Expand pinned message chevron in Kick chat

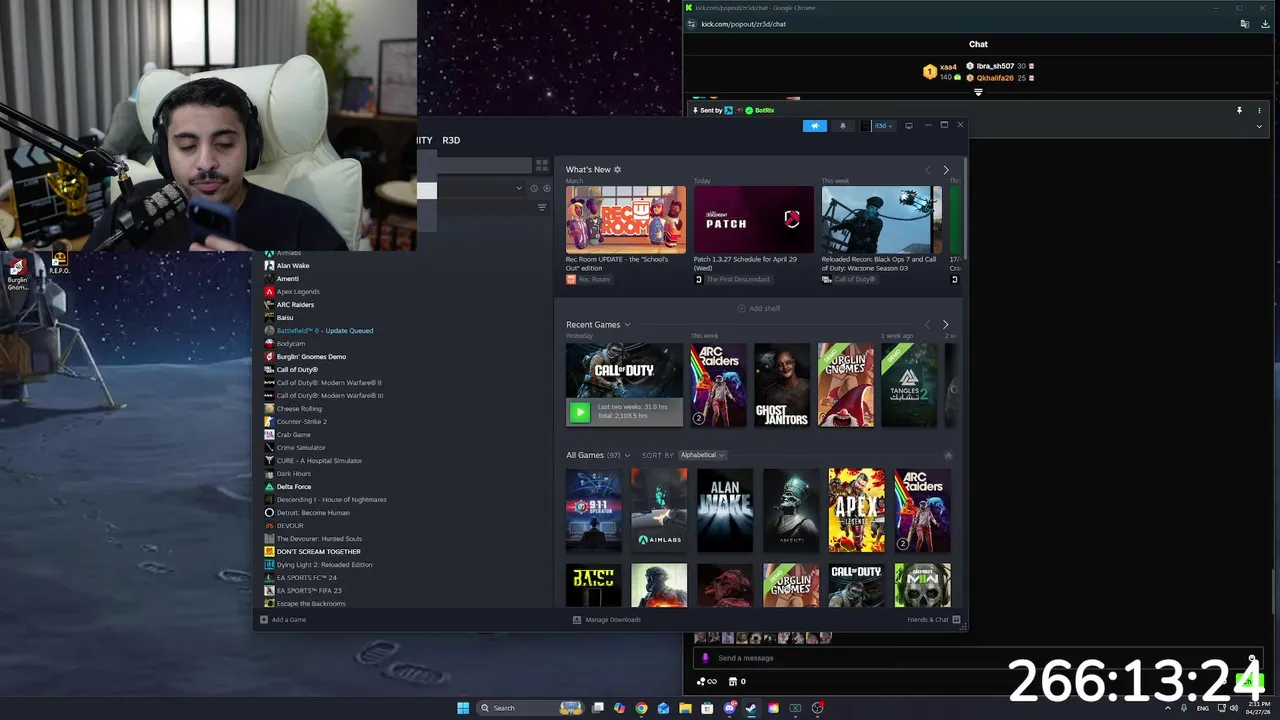pyautogui.click(x=1259, y=126)
